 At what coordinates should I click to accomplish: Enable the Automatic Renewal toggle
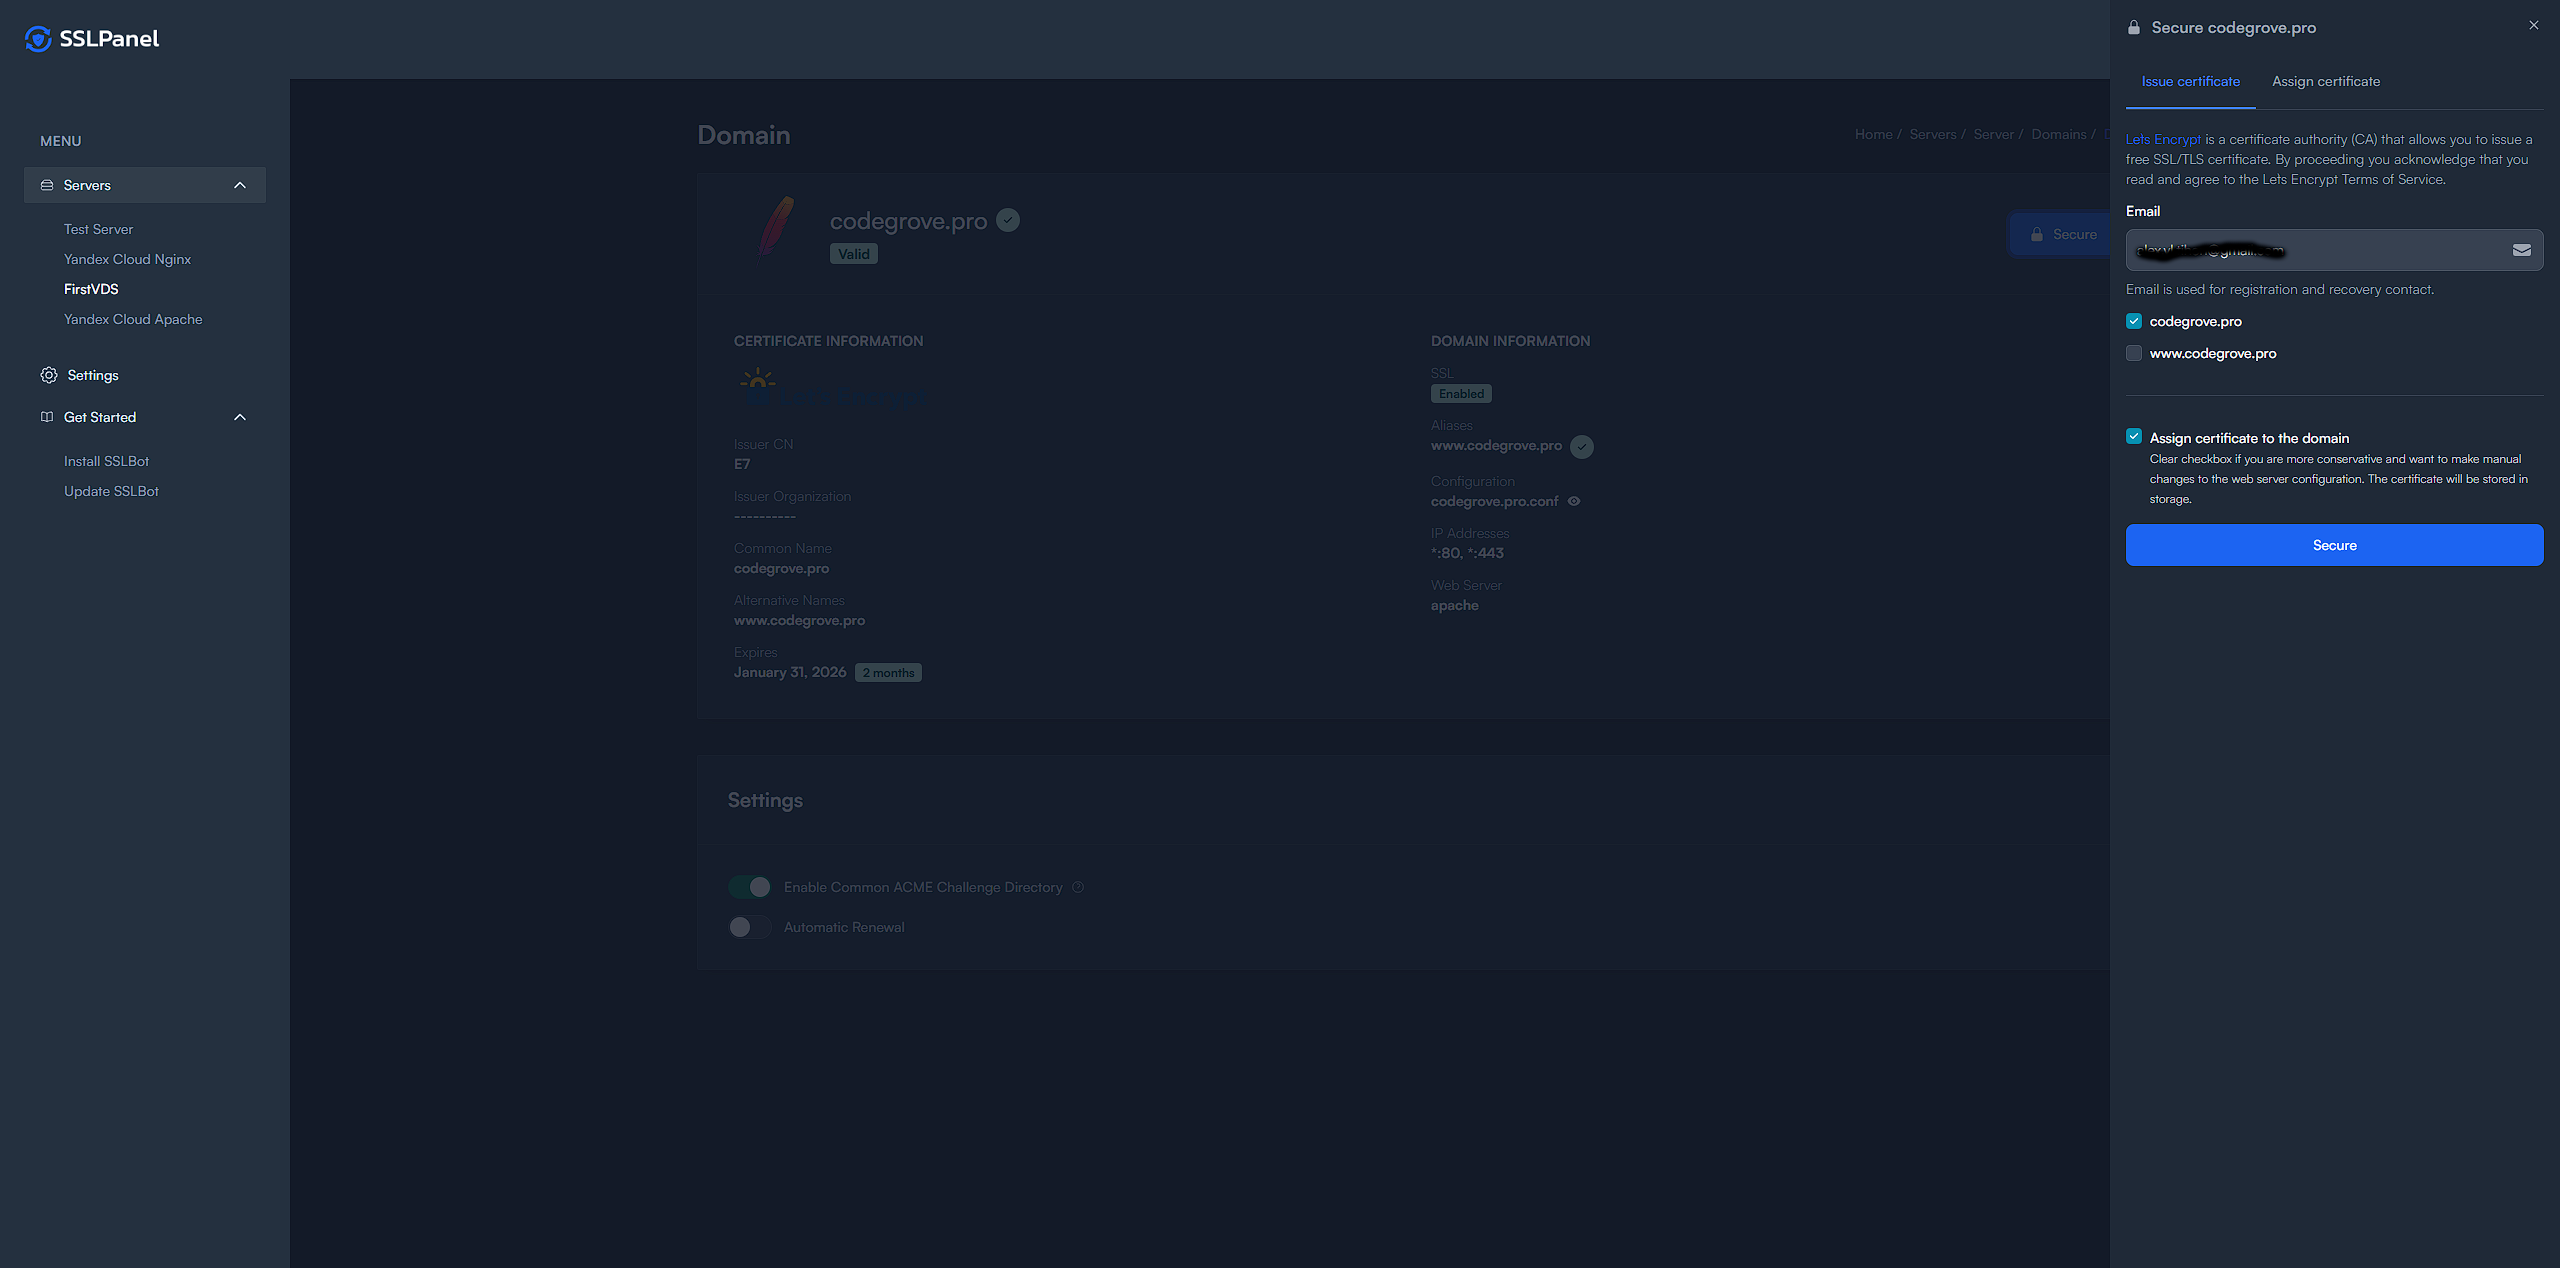tap(748, 927)
